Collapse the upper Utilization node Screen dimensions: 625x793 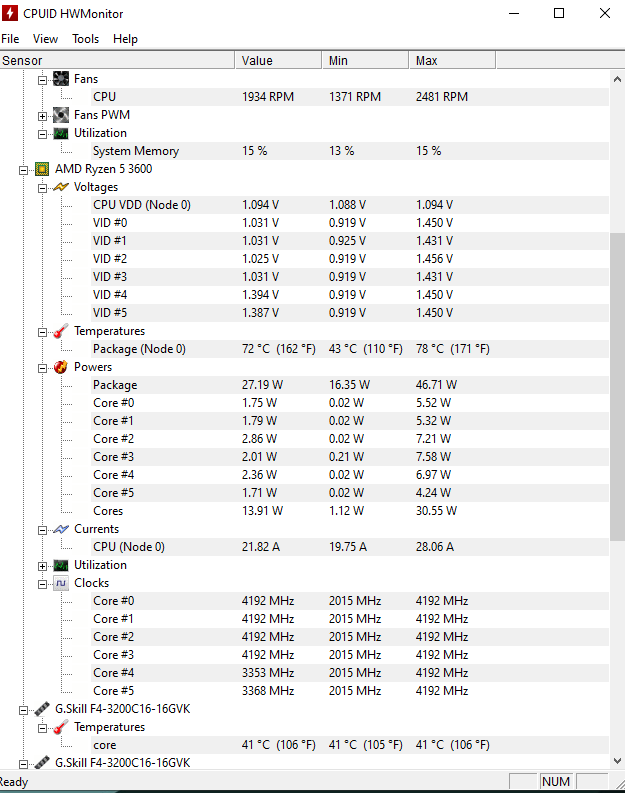[x=42, y=134]
